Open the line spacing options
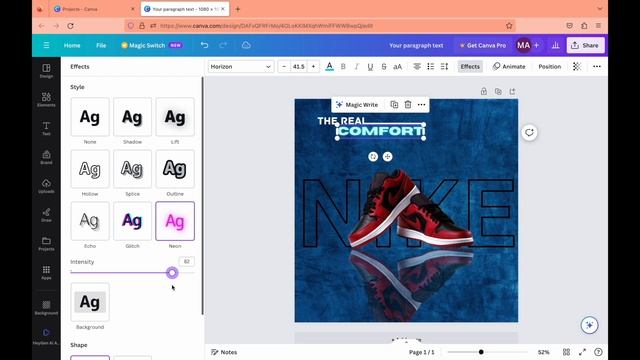This screenshot has height=360, width=640. click(x=444, y=67)
